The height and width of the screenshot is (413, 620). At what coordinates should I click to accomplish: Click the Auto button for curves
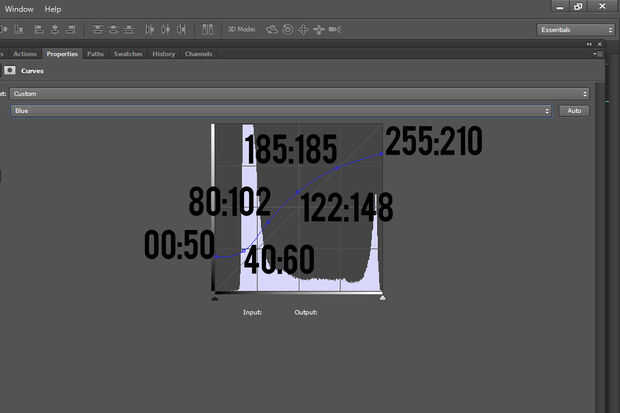(x=574, y=111)
